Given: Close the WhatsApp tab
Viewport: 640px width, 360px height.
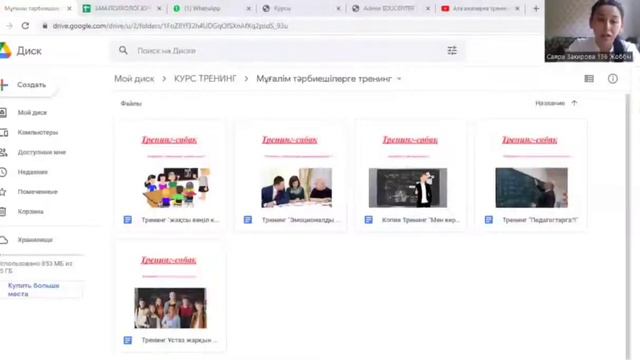Looking at the screenshot, I should (249, 9).
